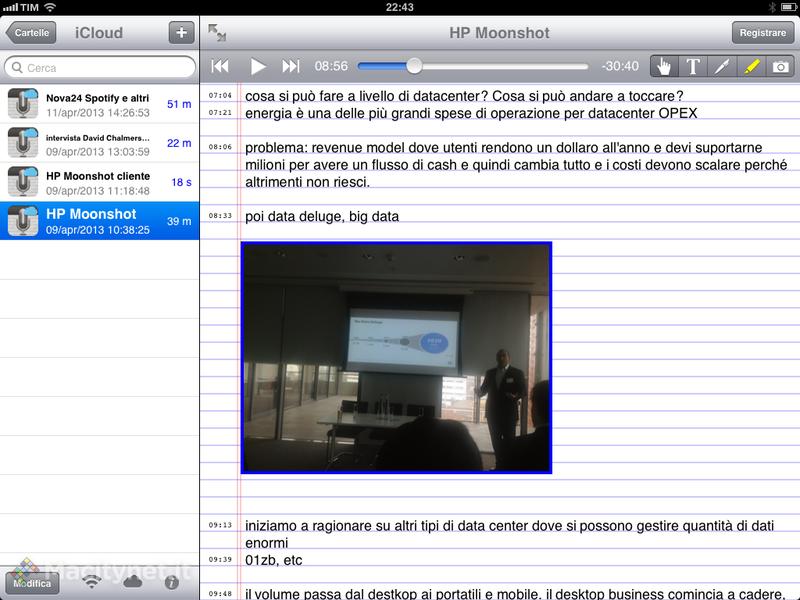The image size is (800, 600).
Task: Click the paragraph starting 'problema: revenue model'
Action: [x=516, y=165]
